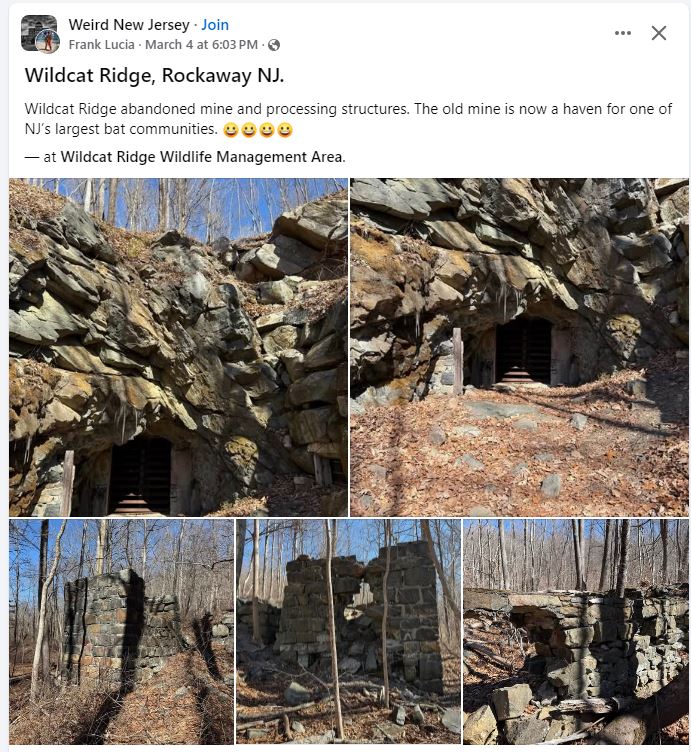Open the bottom-right stone arch ruin photo
The width and height of the screenshot is (691, 752).
pos(576,632)
